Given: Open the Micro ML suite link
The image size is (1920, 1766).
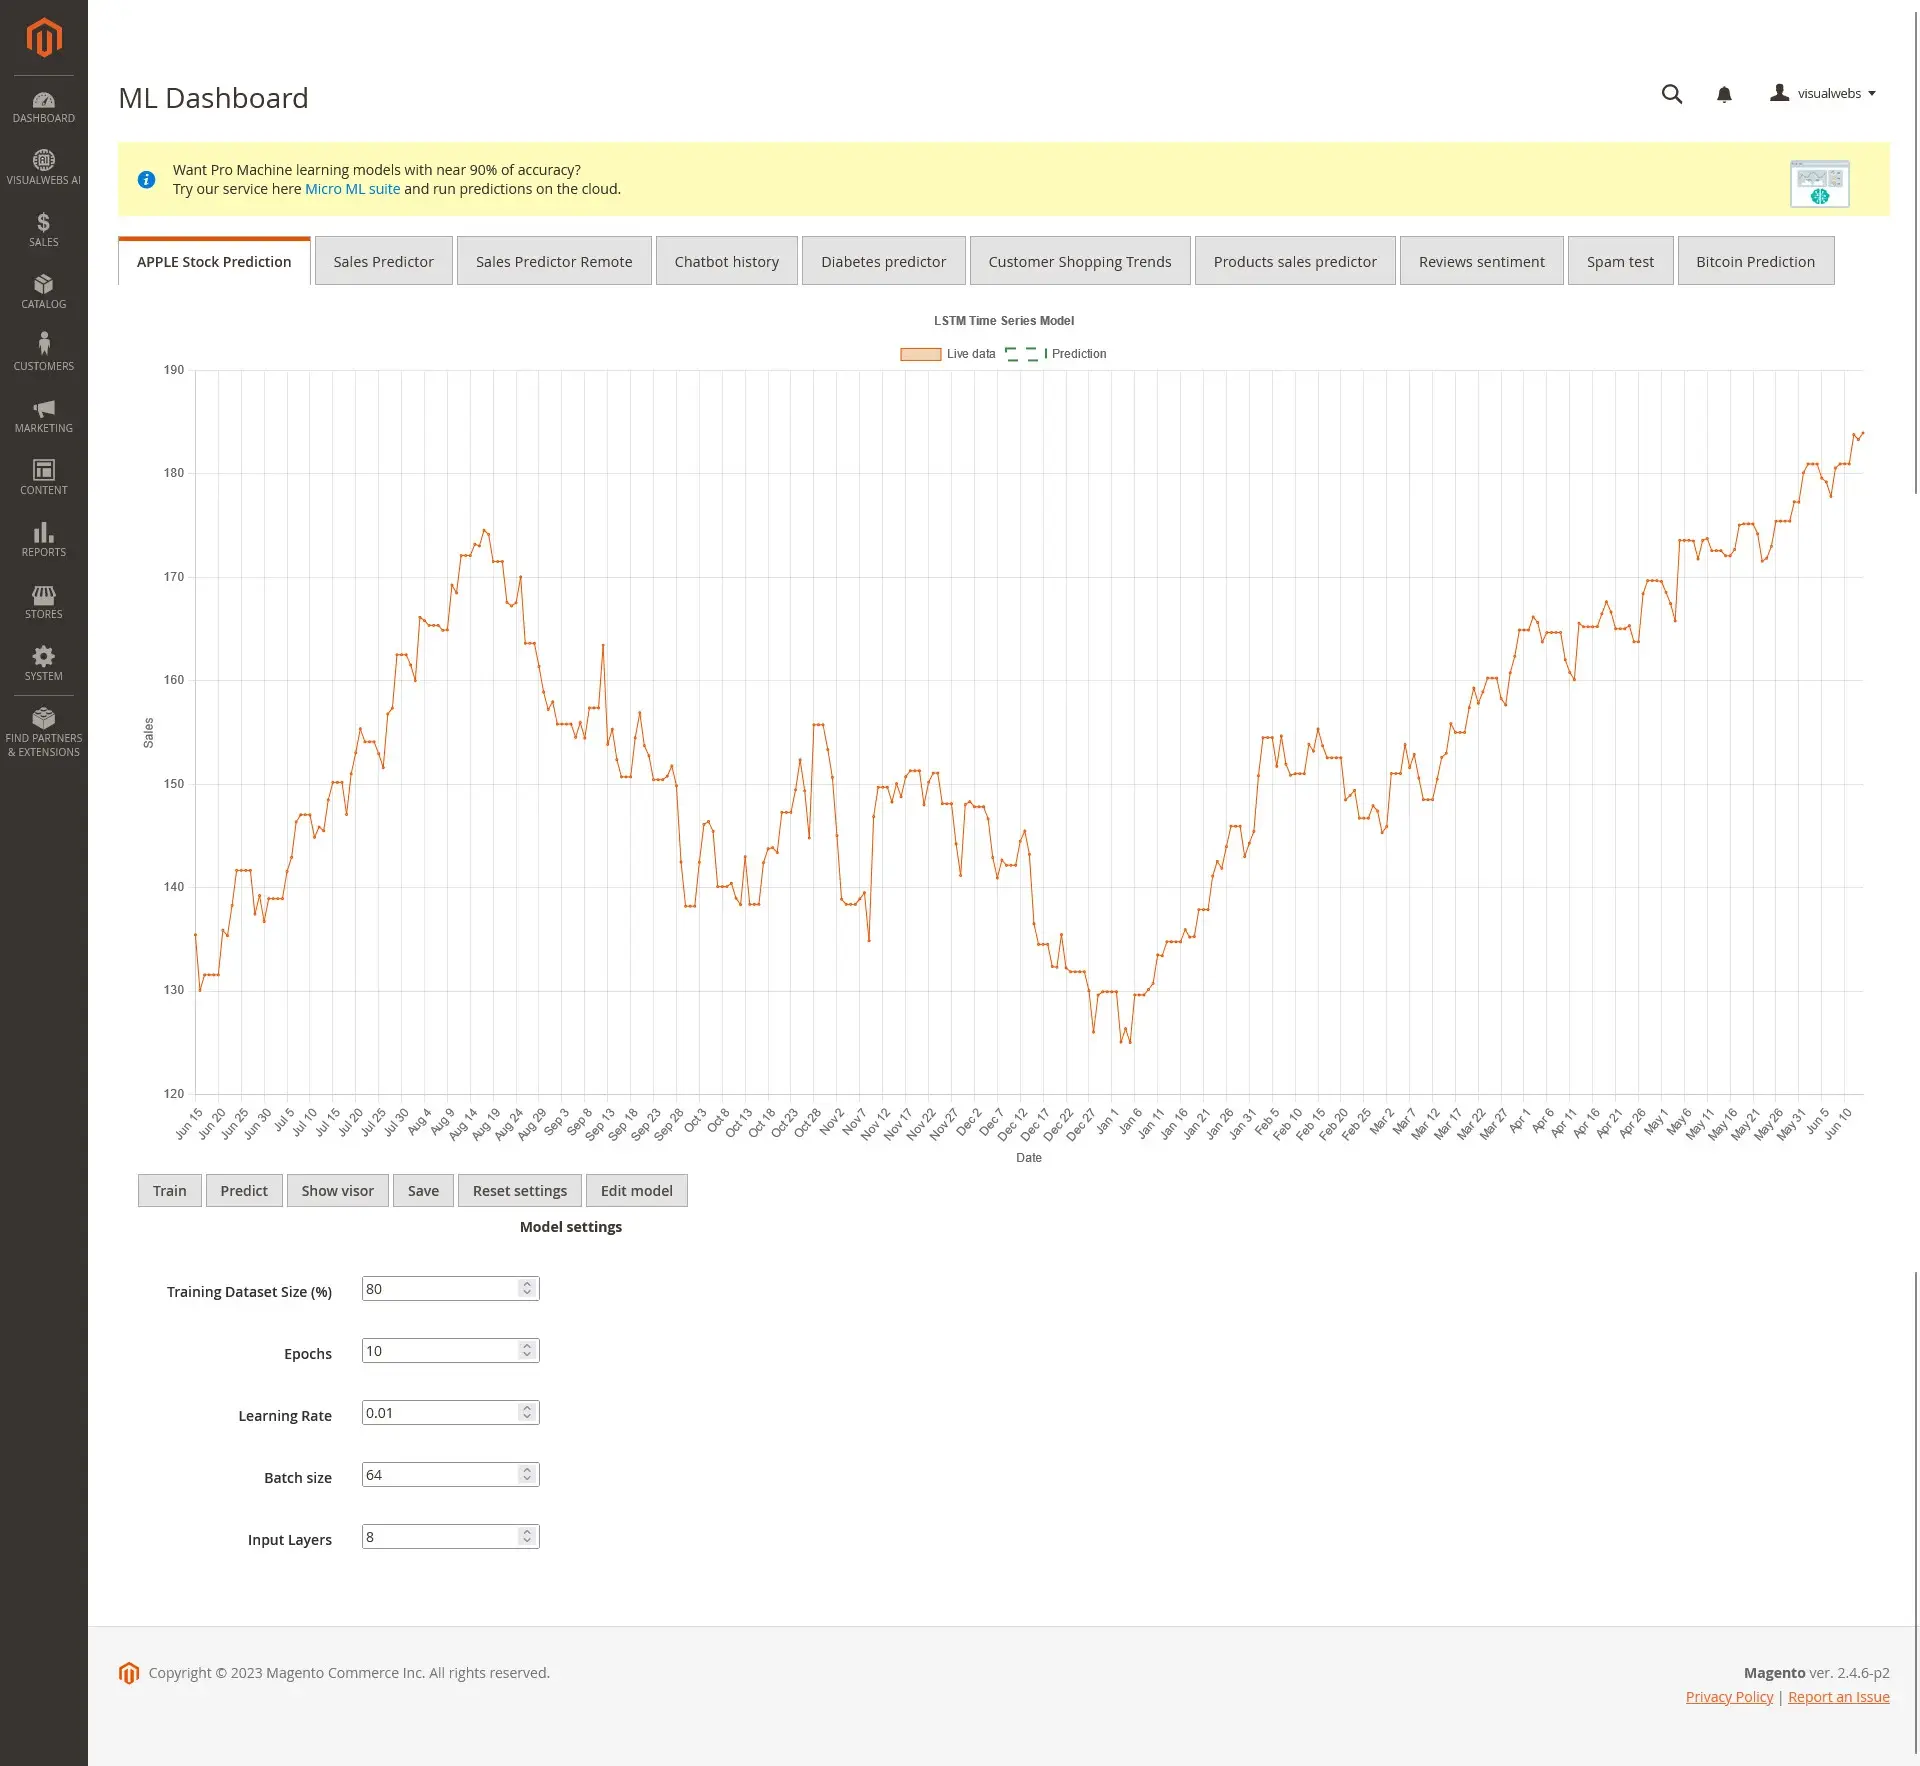Looking at the screenshot, I should click(x=352, y=189).
